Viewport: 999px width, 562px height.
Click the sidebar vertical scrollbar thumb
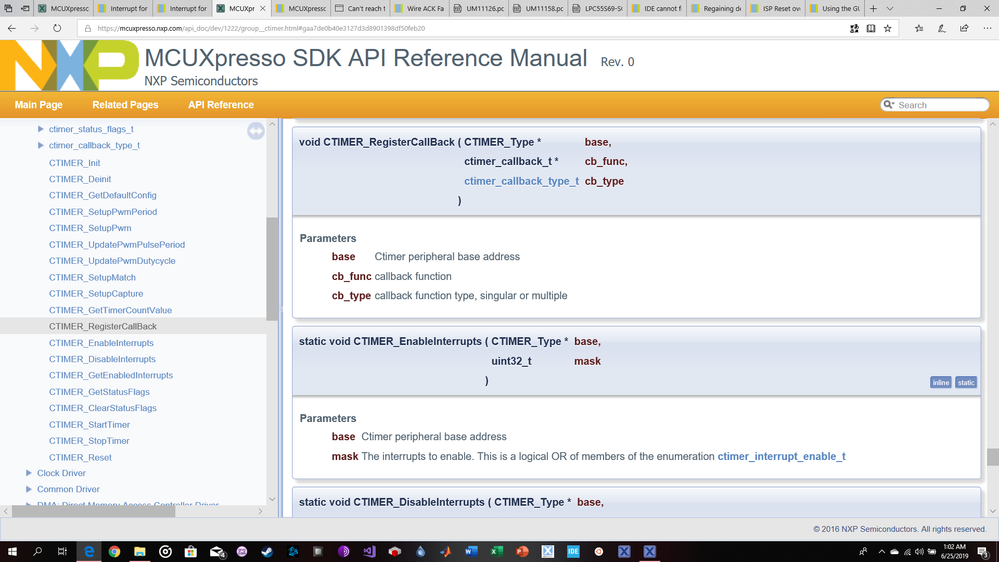(272, 268)
